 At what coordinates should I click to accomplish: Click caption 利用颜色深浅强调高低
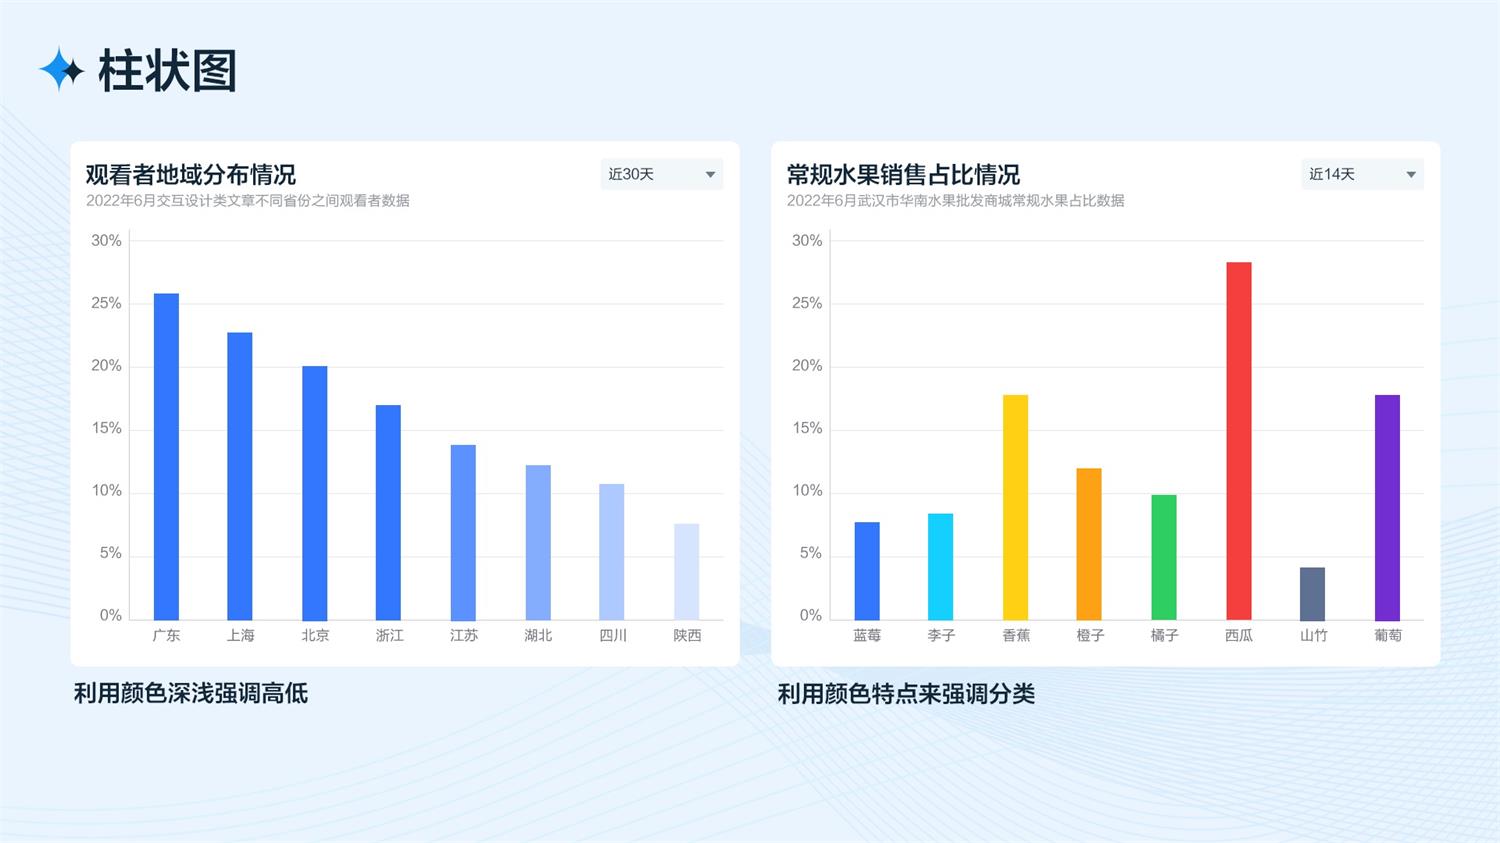pos(191,694)
